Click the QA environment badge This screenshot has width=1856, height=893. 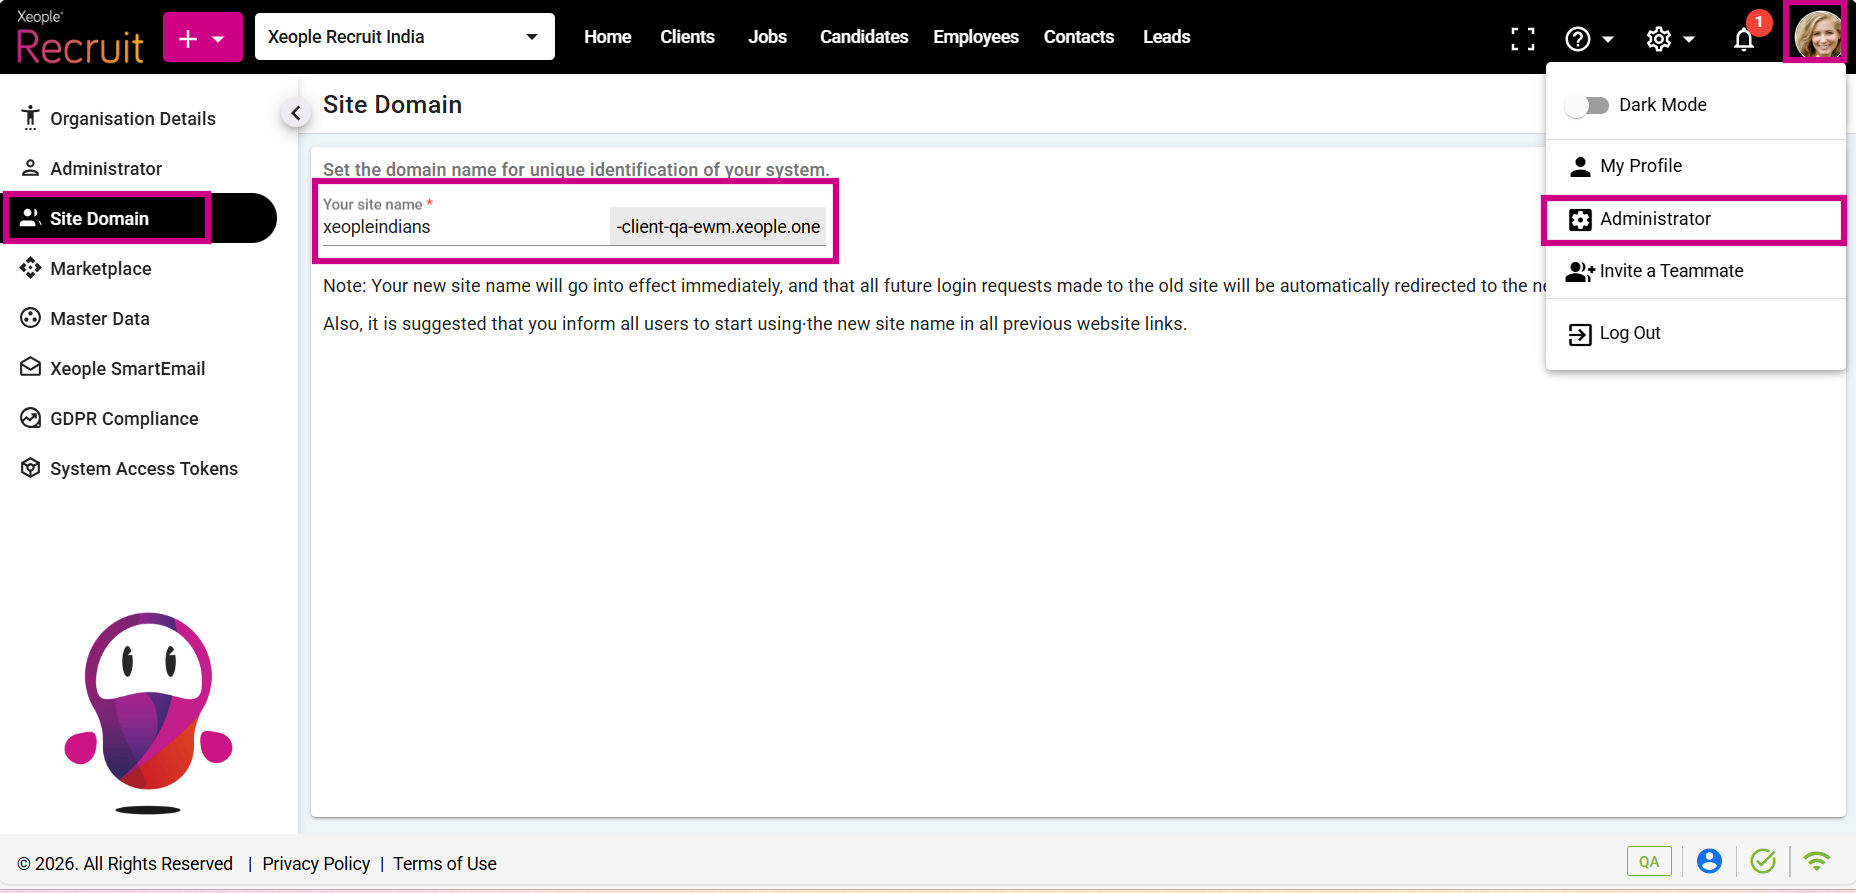click(x=1649, y=861)
